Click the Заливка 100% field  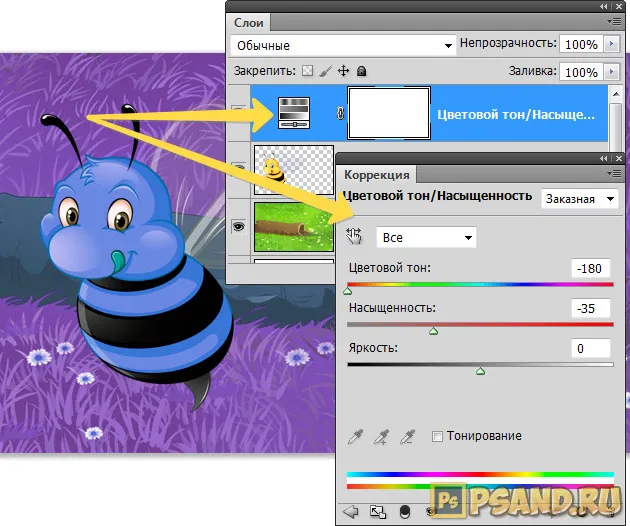[x=581, y=72]
